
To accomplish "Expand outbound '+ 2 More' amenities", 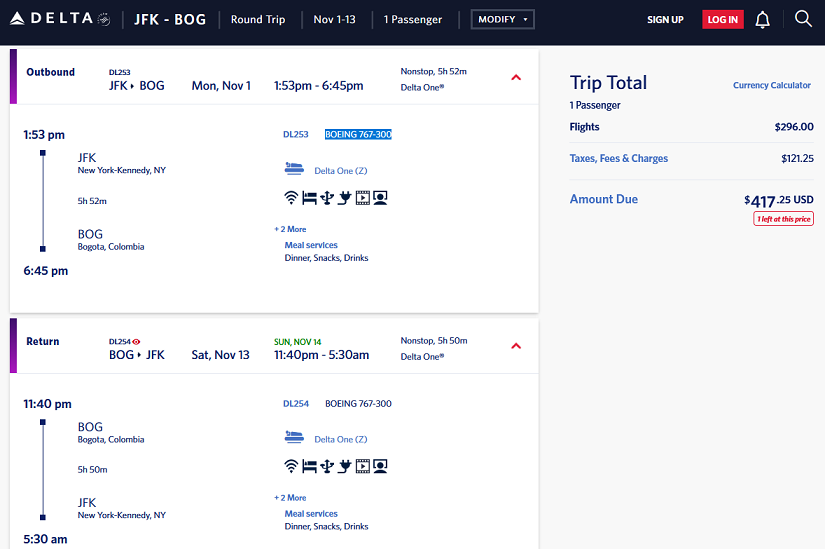I will click(x=290, y=229).
